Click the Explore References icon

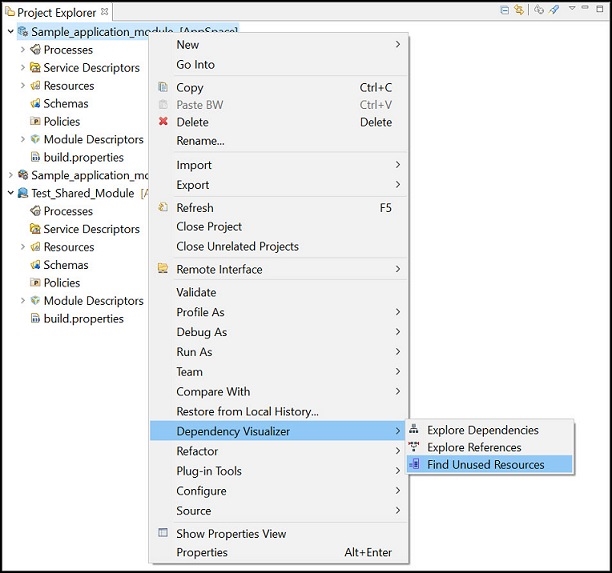414,446
